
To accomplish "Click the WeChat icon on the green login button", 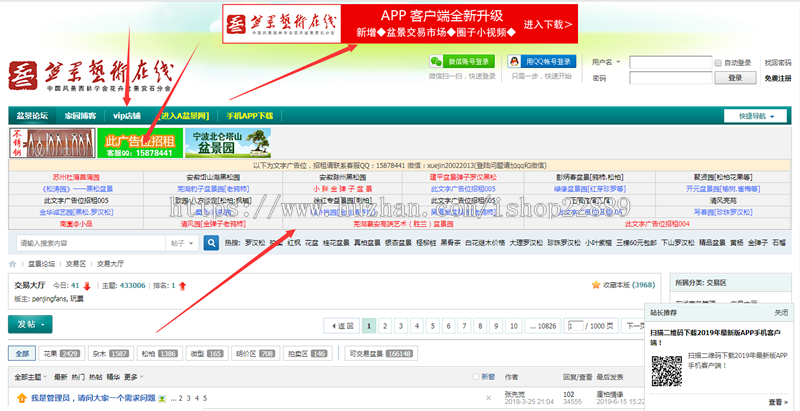I will (436, 62).
